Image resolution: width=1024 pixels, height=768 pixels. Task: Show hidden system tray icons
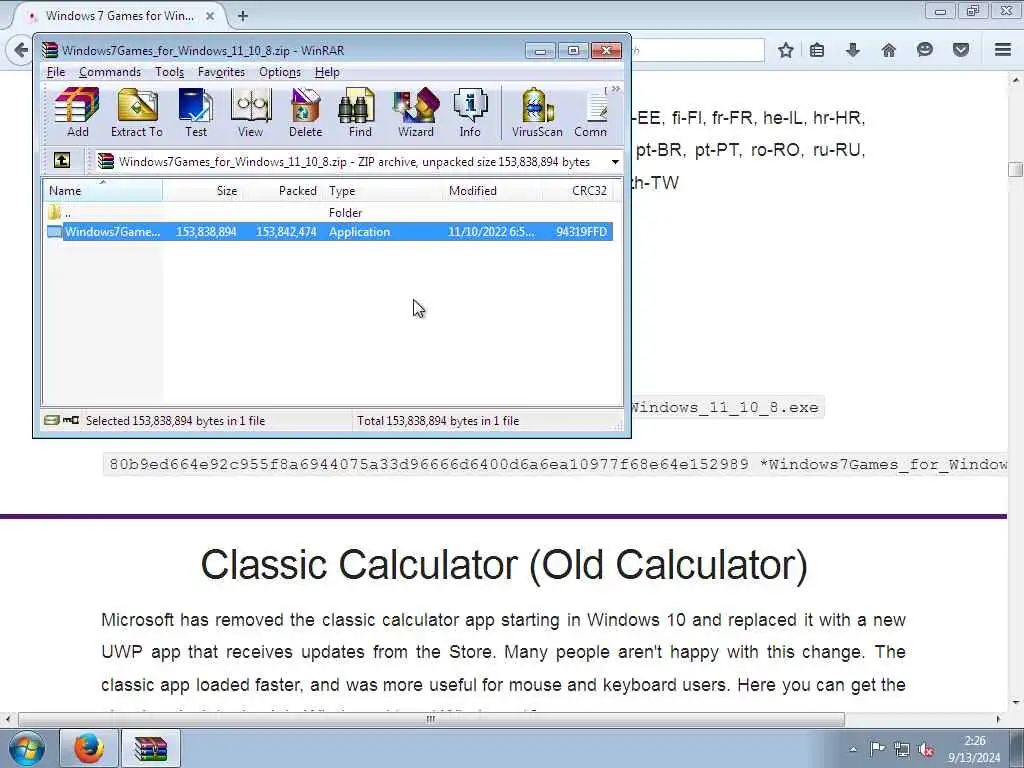point(853,749)
